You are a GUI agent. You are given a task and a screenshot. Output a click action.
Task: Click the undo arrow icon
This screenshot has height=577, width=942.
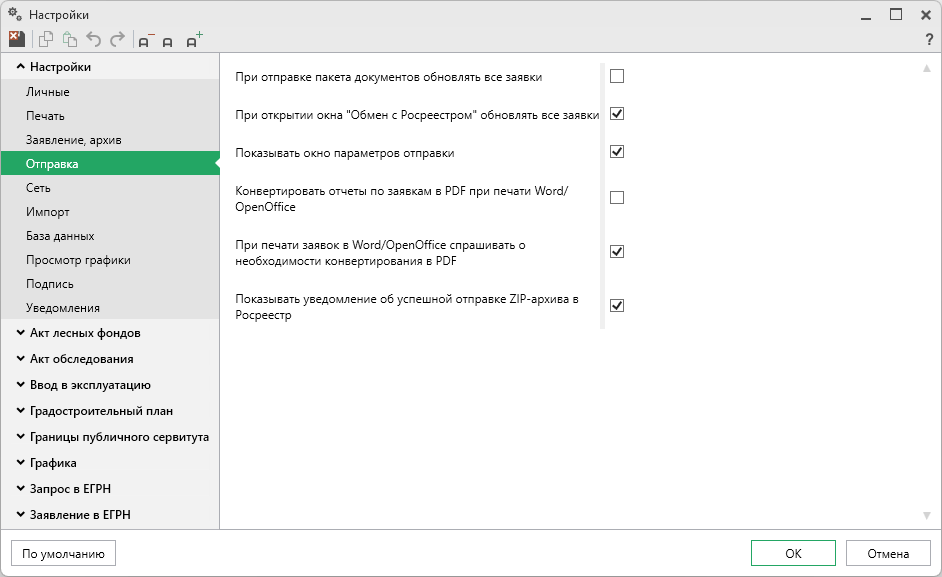(x=94, y=40)
